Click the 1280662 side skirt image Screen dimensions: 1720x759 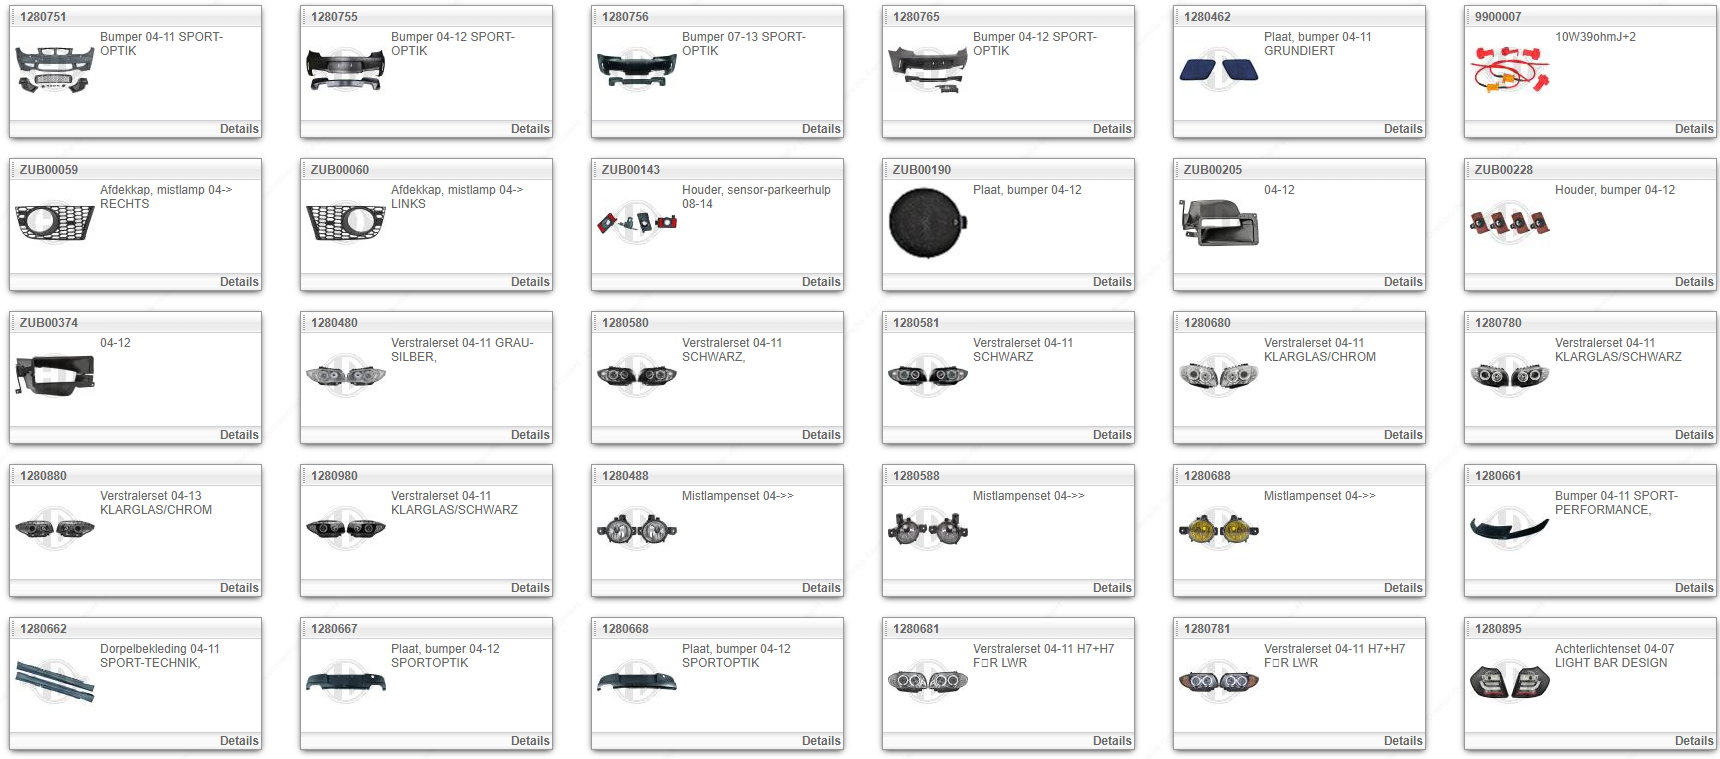(x=55, y=681)
